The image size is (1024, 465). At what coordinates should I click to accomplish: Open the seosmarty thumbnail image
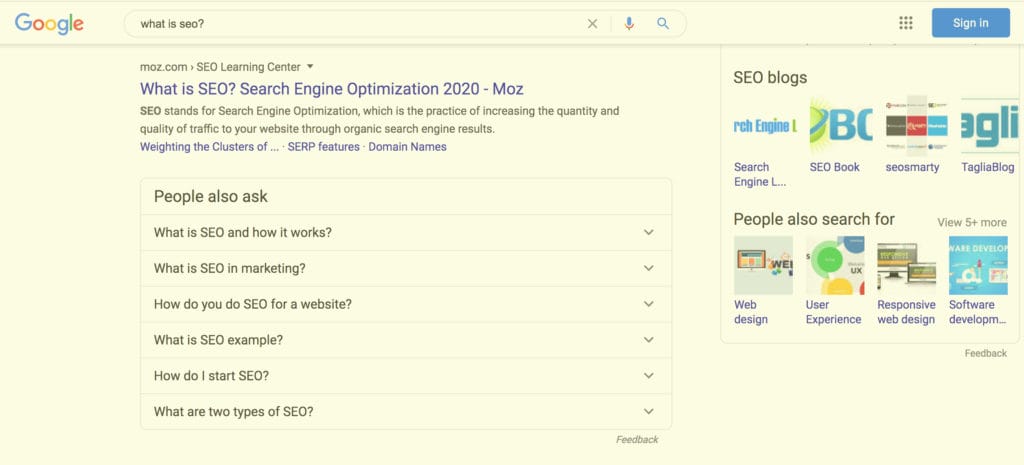tap(917, 126)
